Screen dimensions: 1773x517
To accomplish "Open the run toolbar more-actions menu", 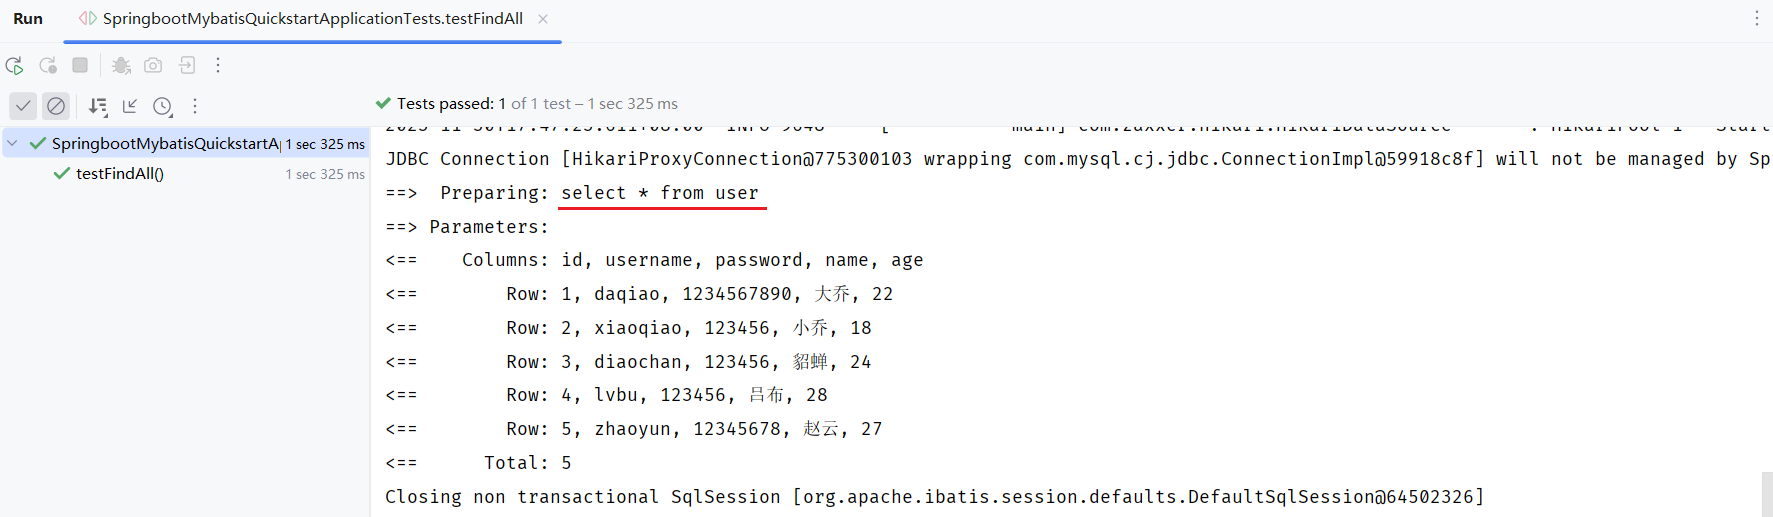I will coord(218,66).
